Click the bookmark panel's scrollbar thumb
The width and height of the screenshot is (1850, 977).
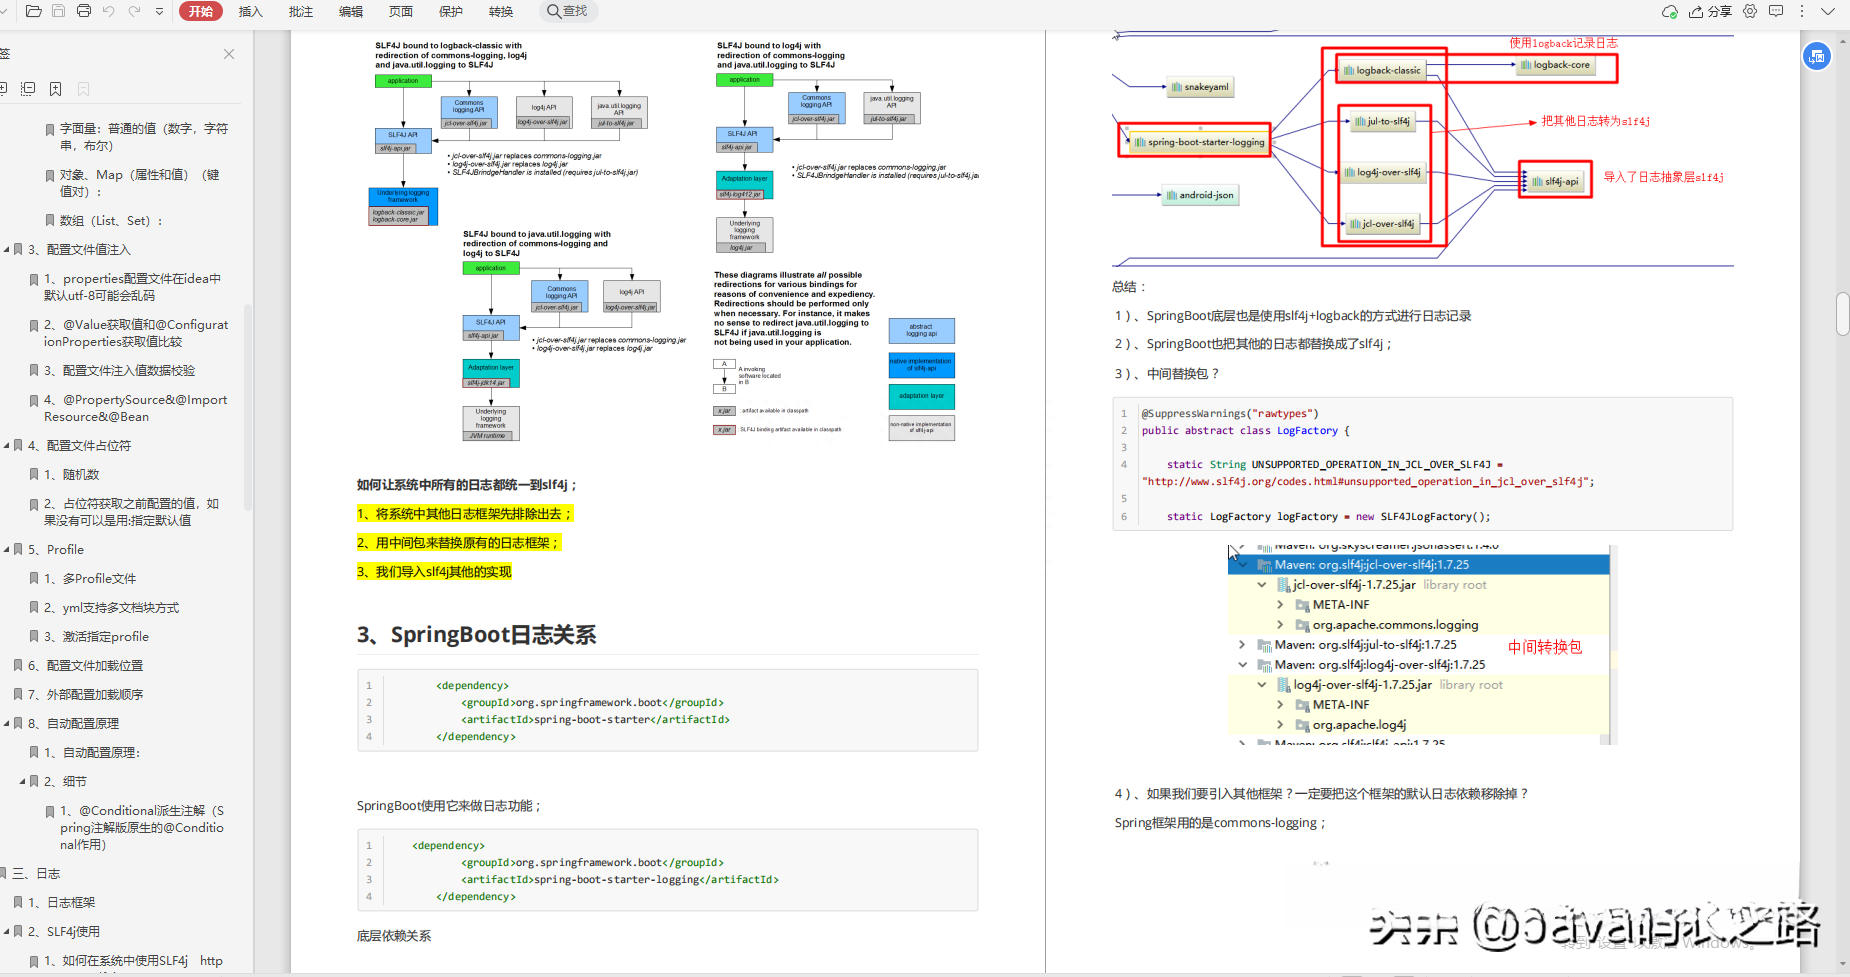click(247, 410)
